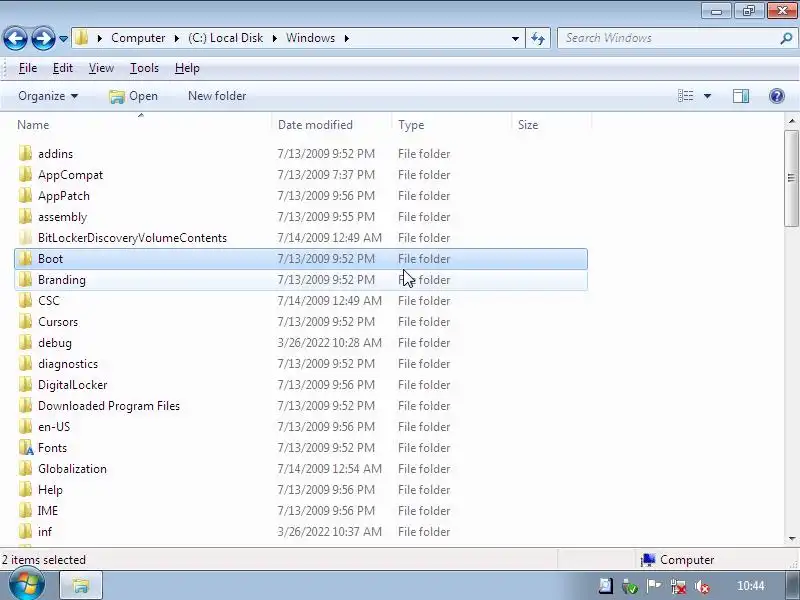This screenshot has height=600, width=800.
Task: Click the Globalization folder name
Action: tap(72, 468)
